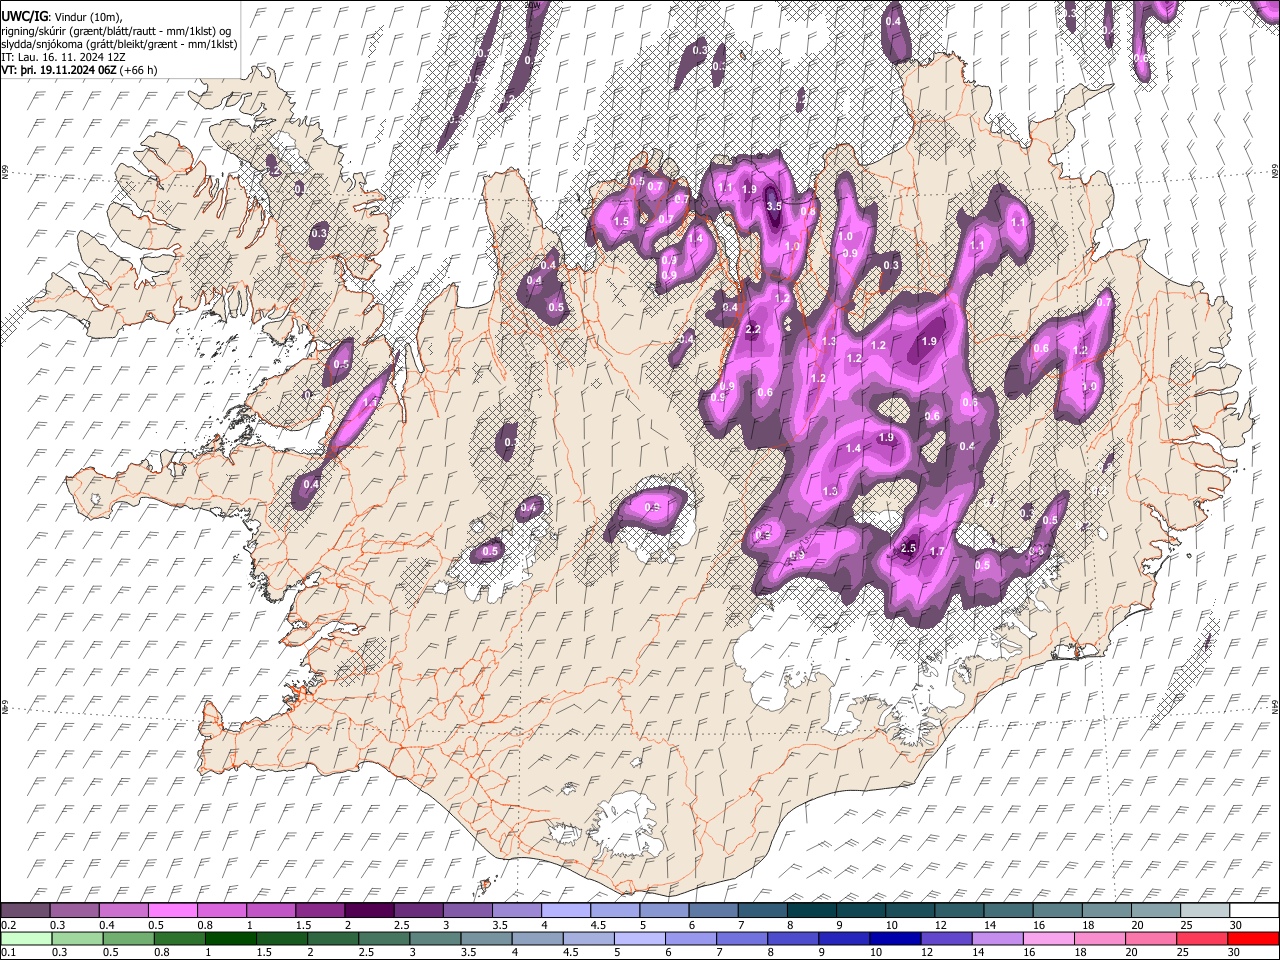The image size is (1280, 960).
Task: Click the valid time 'VT: þri. 19.11.2024 06Z'
Action: (59, 71)
